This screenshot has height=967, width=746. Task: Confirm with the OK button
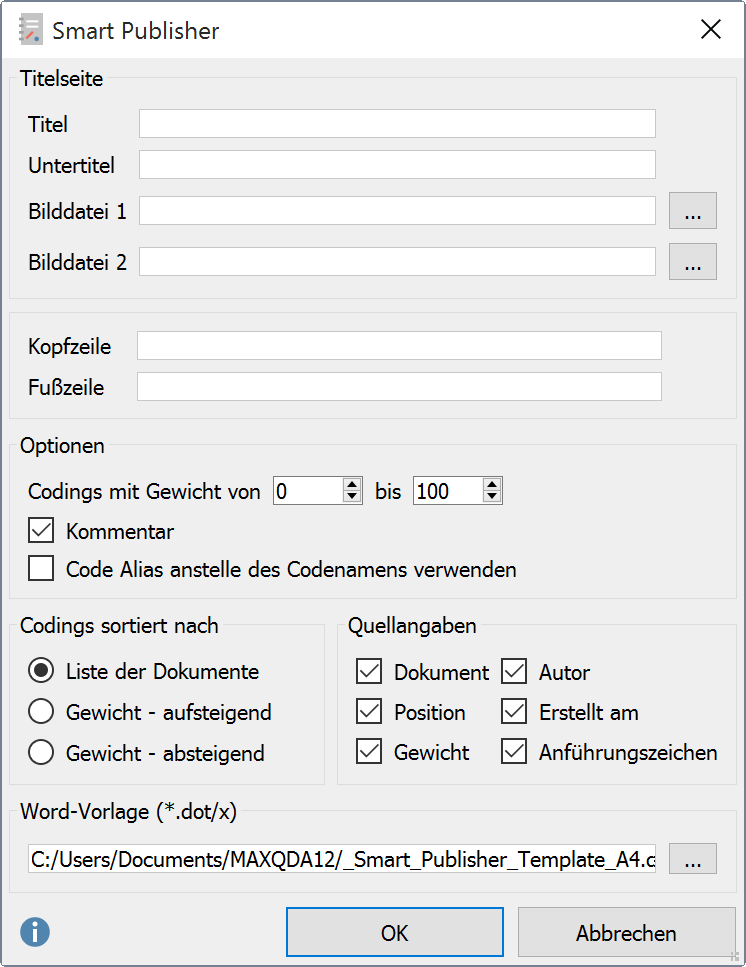tap(395, 932)
